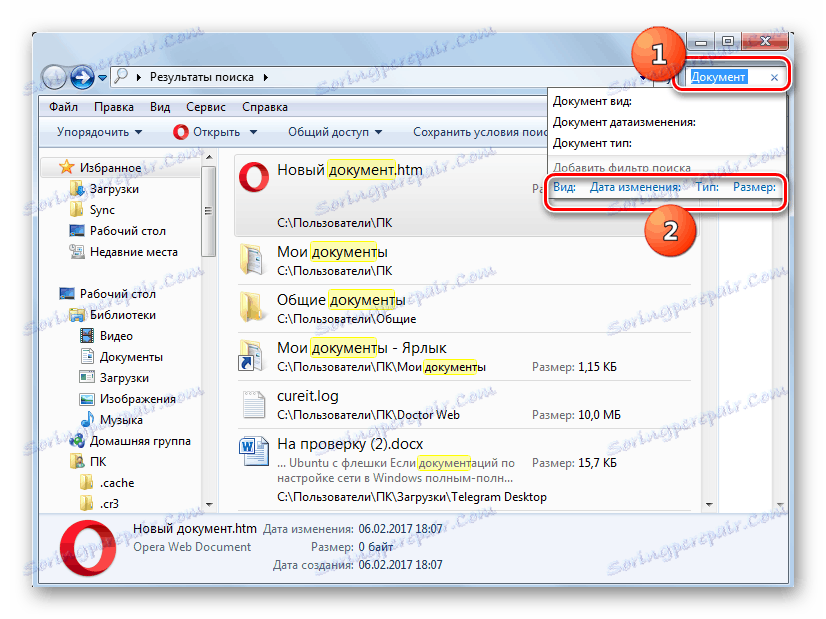Open the Общий доступ dropdown
The height and width of the screenshot is (619, 826).
(x=335, y=132)
